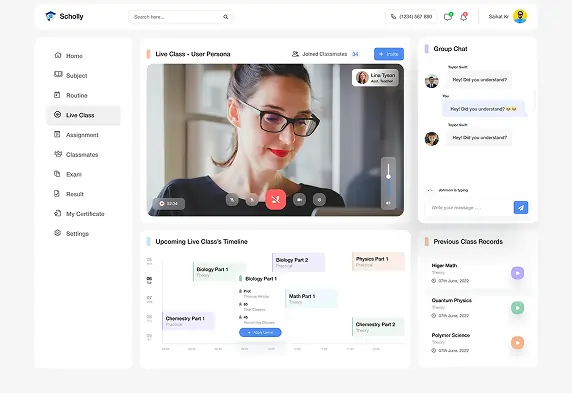The height and width of the screenshot is (393, 572).
Task: Open Settings in the sidebar
Action: click(x=83, y=233)
